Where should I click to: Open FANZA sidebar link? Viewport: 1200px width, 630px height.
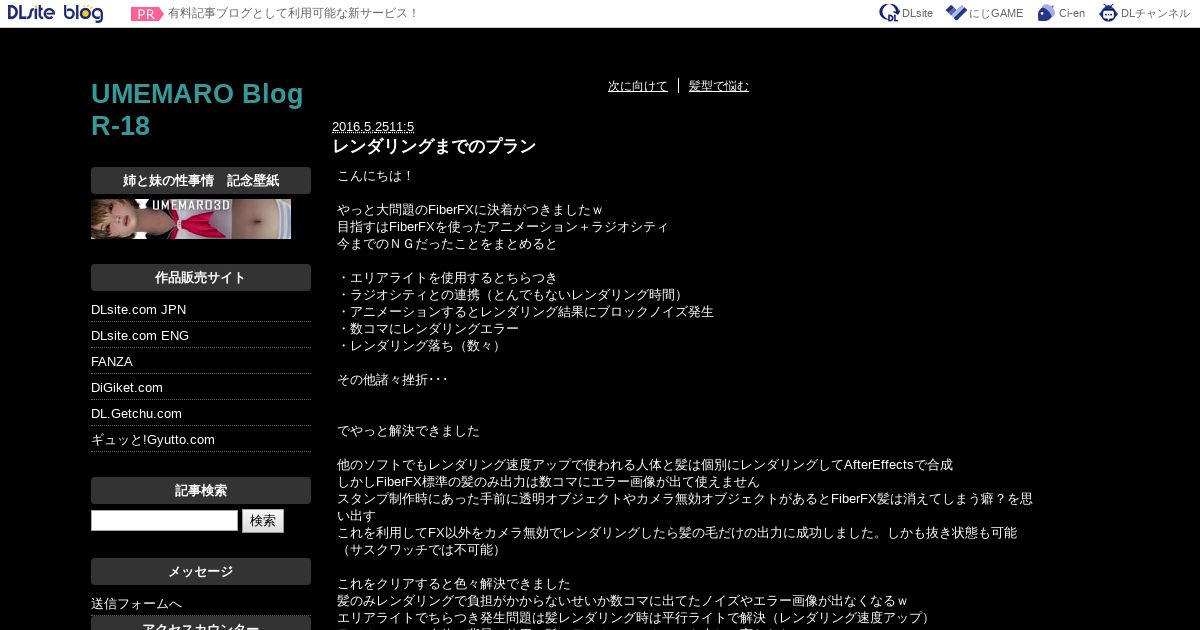coord(112,362)
